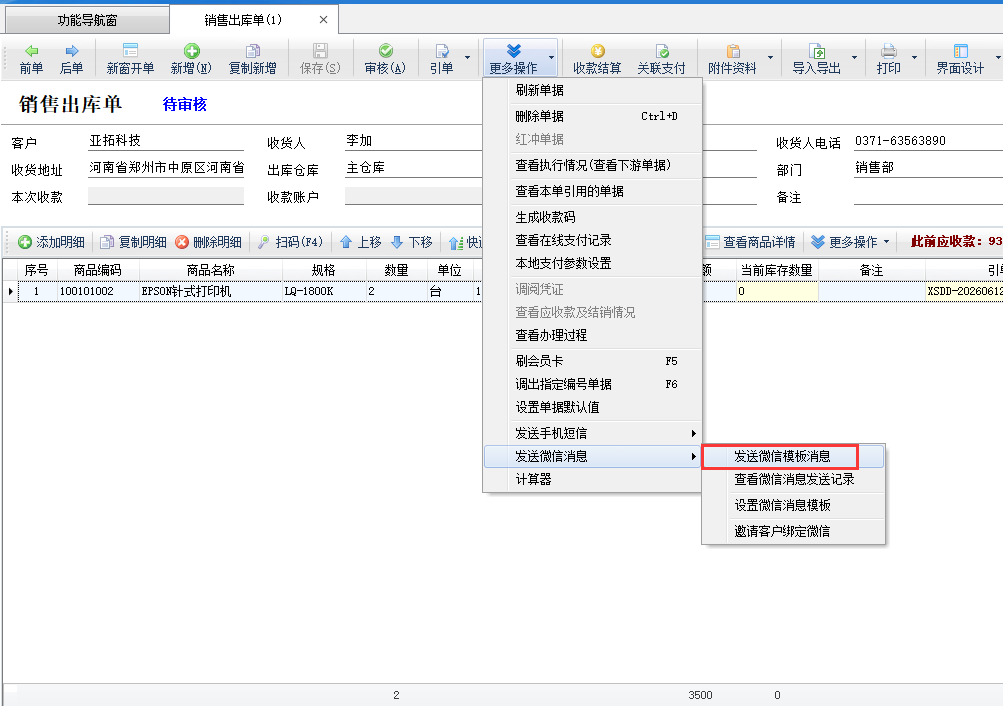This screenshot has width=1003, height=706.
Task: Click the 收货地址 address field
Action: coord(166,168)
